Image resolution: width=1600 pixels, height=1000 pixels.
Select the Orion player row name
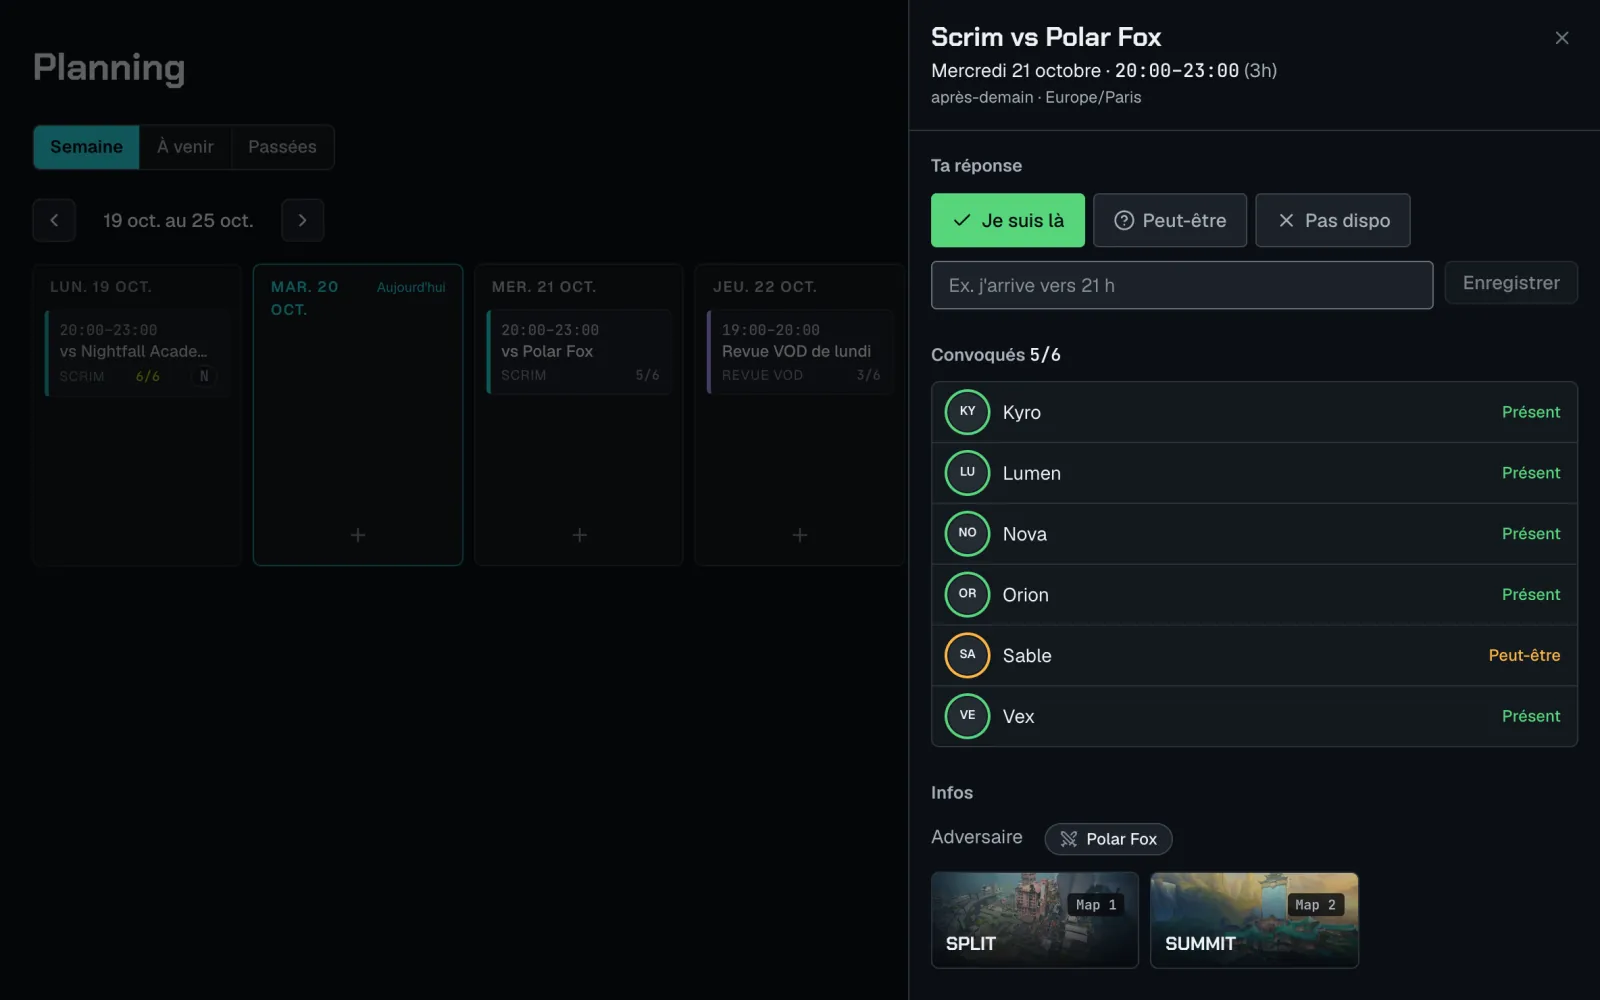click(1025, 595)
